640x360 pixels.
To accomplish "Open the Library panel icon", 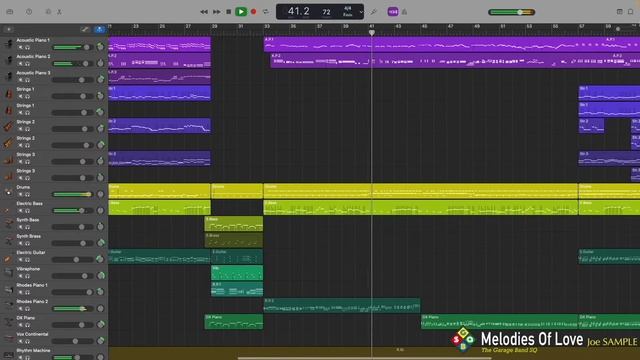I will click(x=10, y=12).
